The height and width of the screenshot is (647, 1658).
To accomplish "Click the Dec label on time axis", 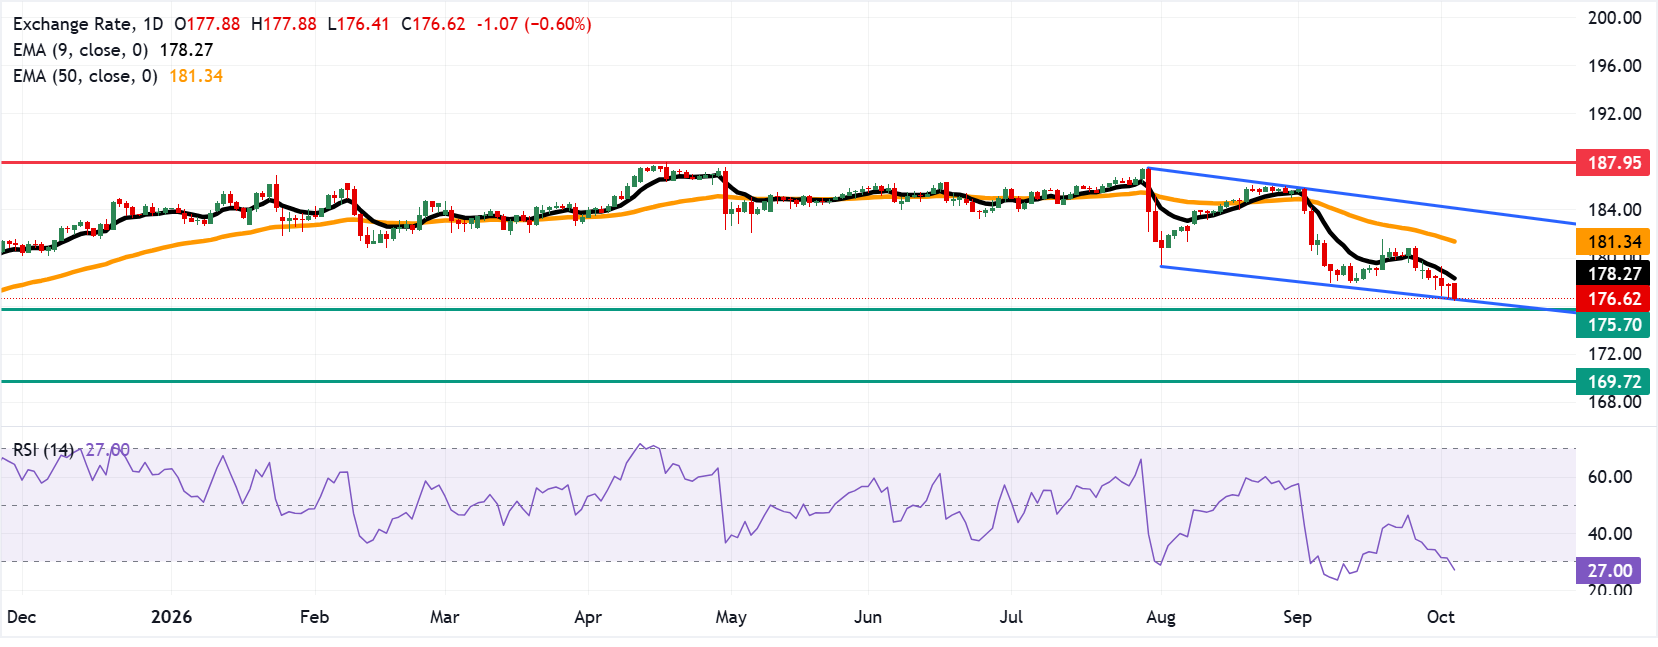I will click(21, 617).
